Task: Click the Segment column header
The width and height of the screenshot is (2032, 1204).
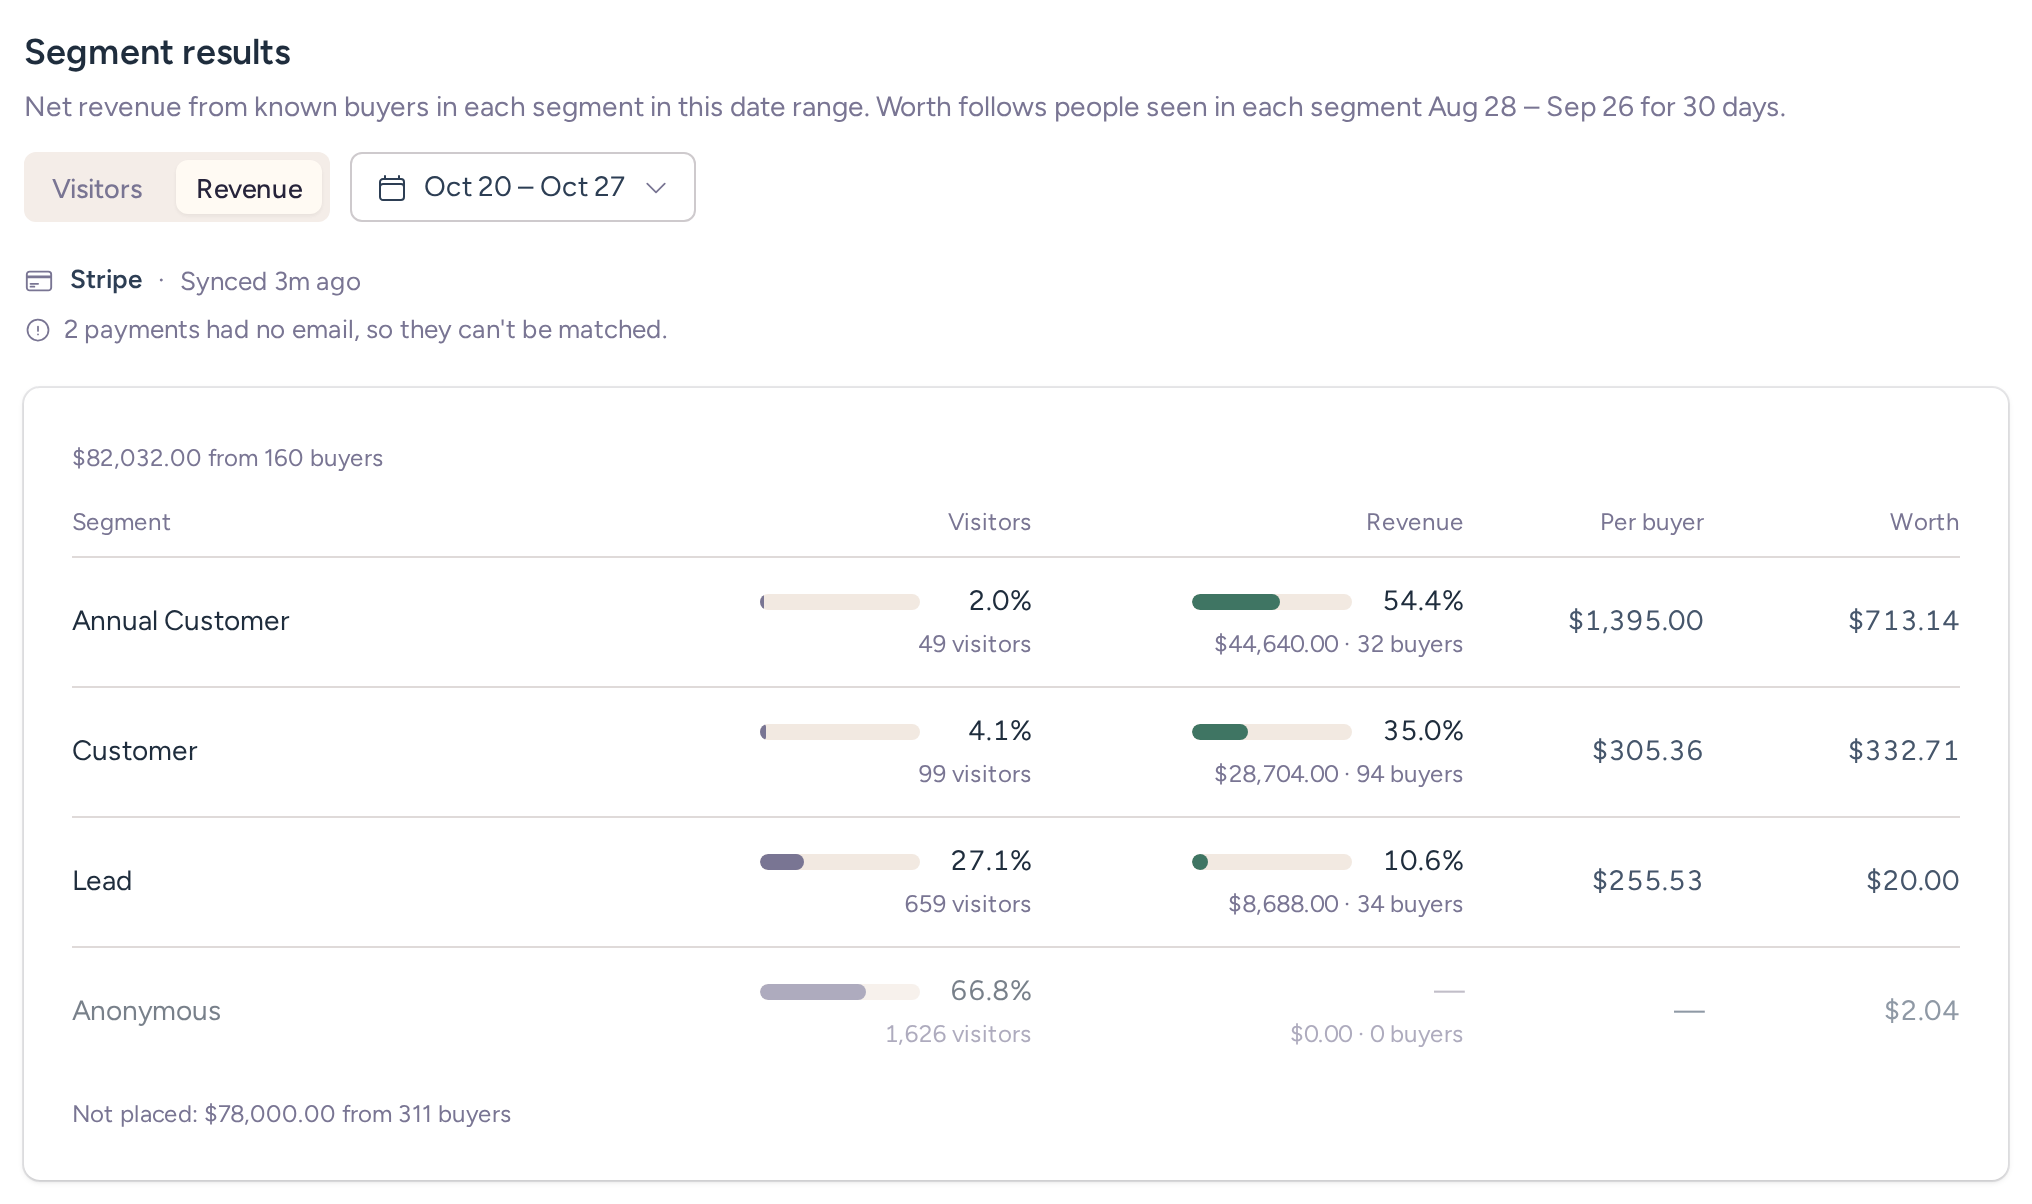Action: click(x=121, y=522)
